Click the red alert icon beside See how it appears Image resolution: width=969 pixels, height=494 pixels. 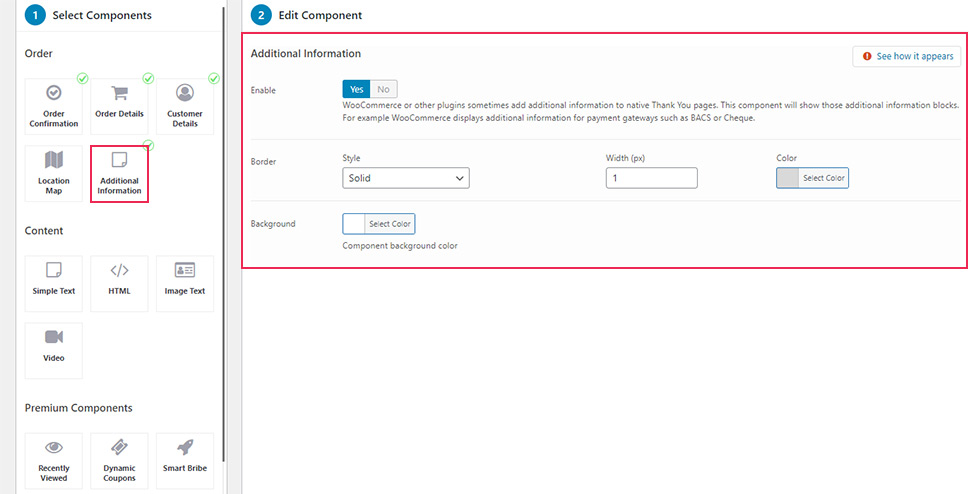(x=867, y=56)
